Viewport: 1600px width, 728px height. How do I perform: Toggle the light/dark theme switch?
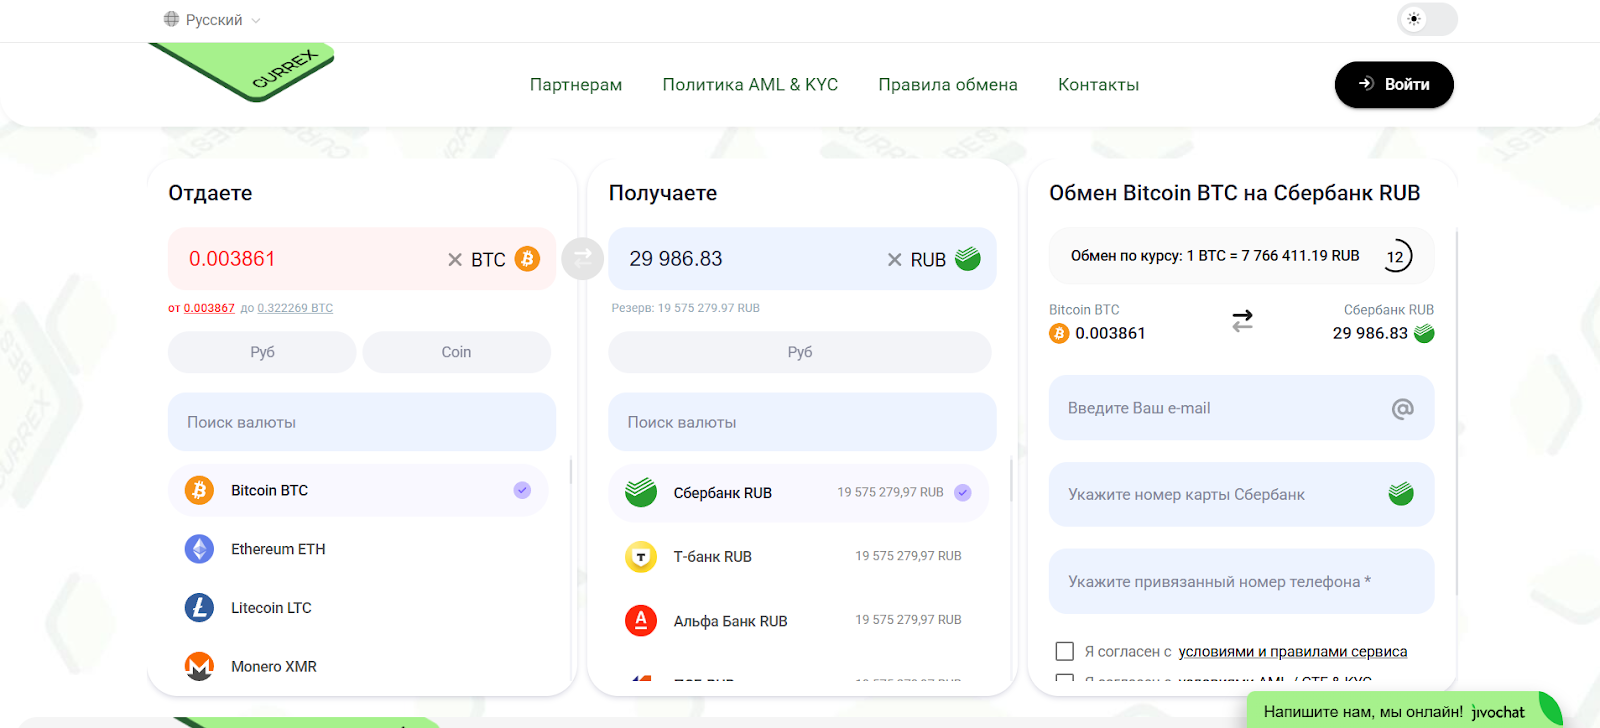coord(1427,19)
